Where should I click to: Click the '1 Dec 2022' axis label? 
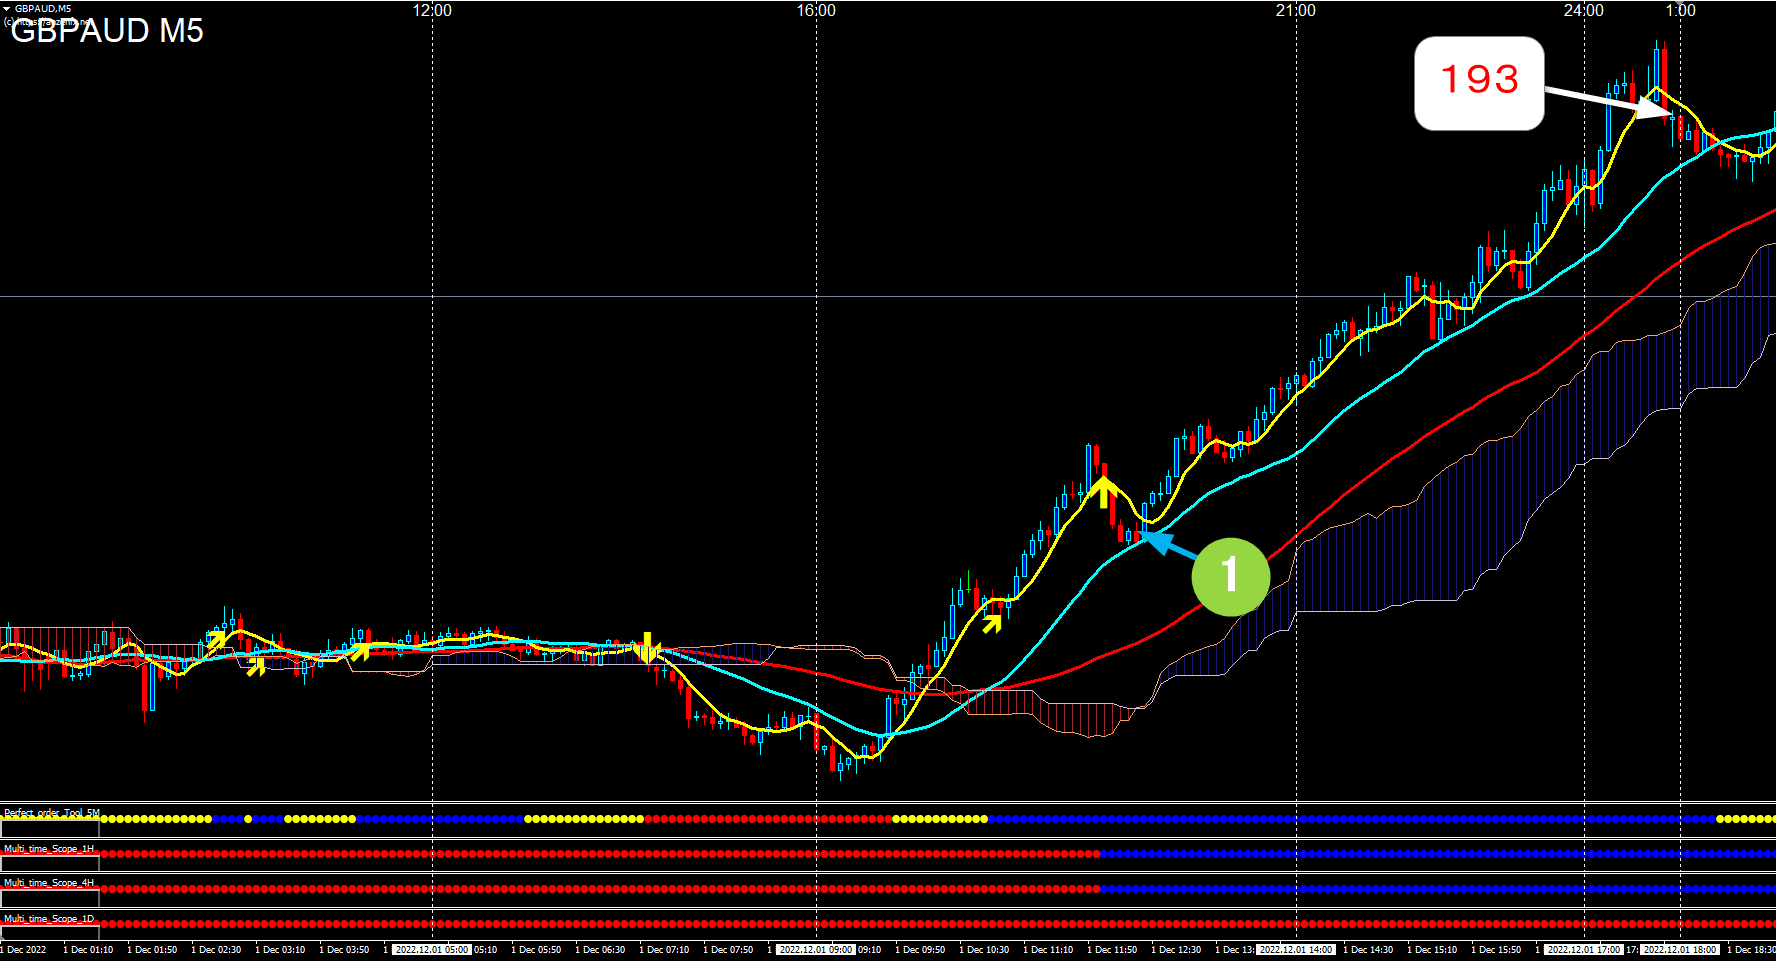coord(24,950)
